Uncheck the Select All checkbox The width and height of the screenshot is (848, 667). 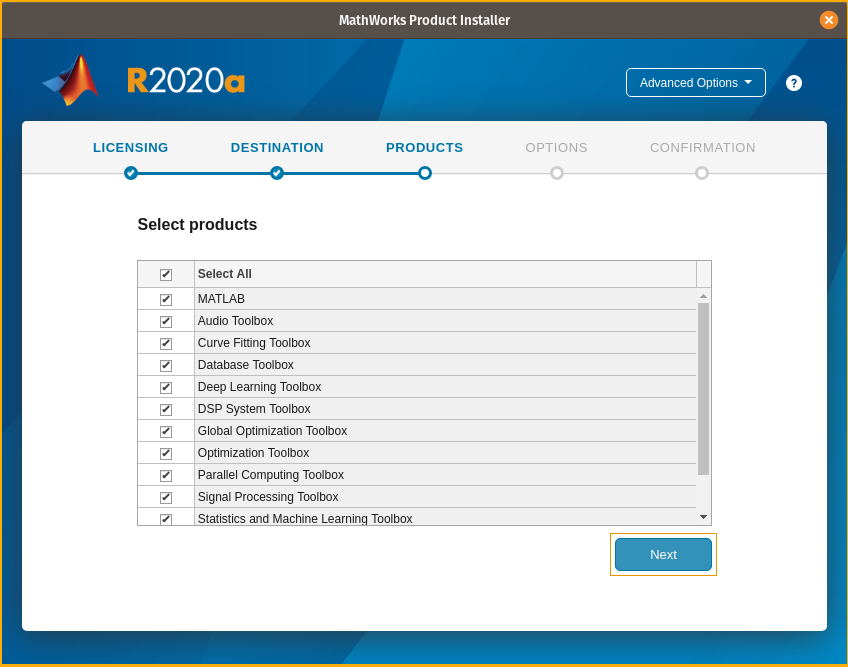(x=165, y=273)
